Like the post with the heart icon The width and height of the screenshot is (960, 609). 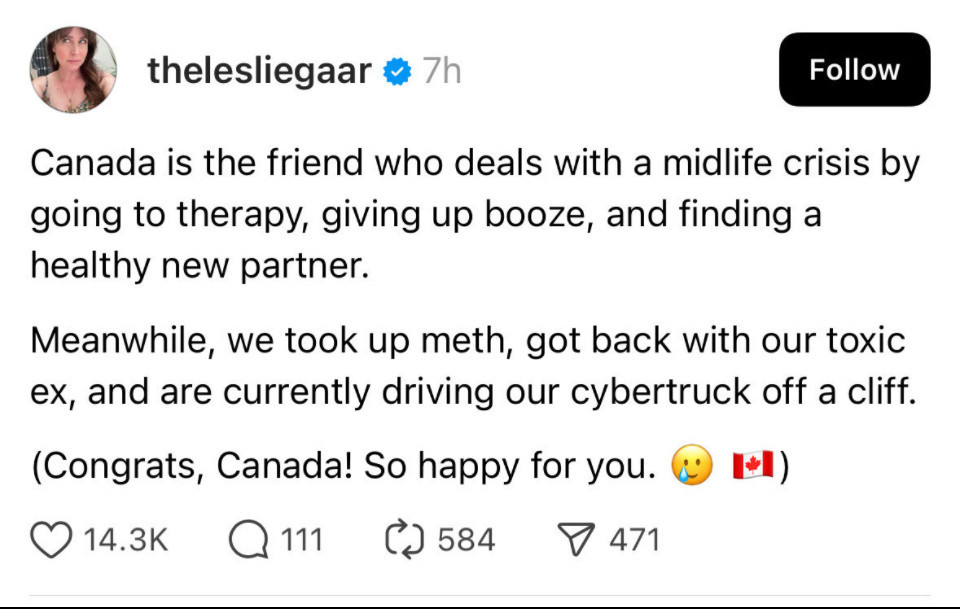(51, 540)
